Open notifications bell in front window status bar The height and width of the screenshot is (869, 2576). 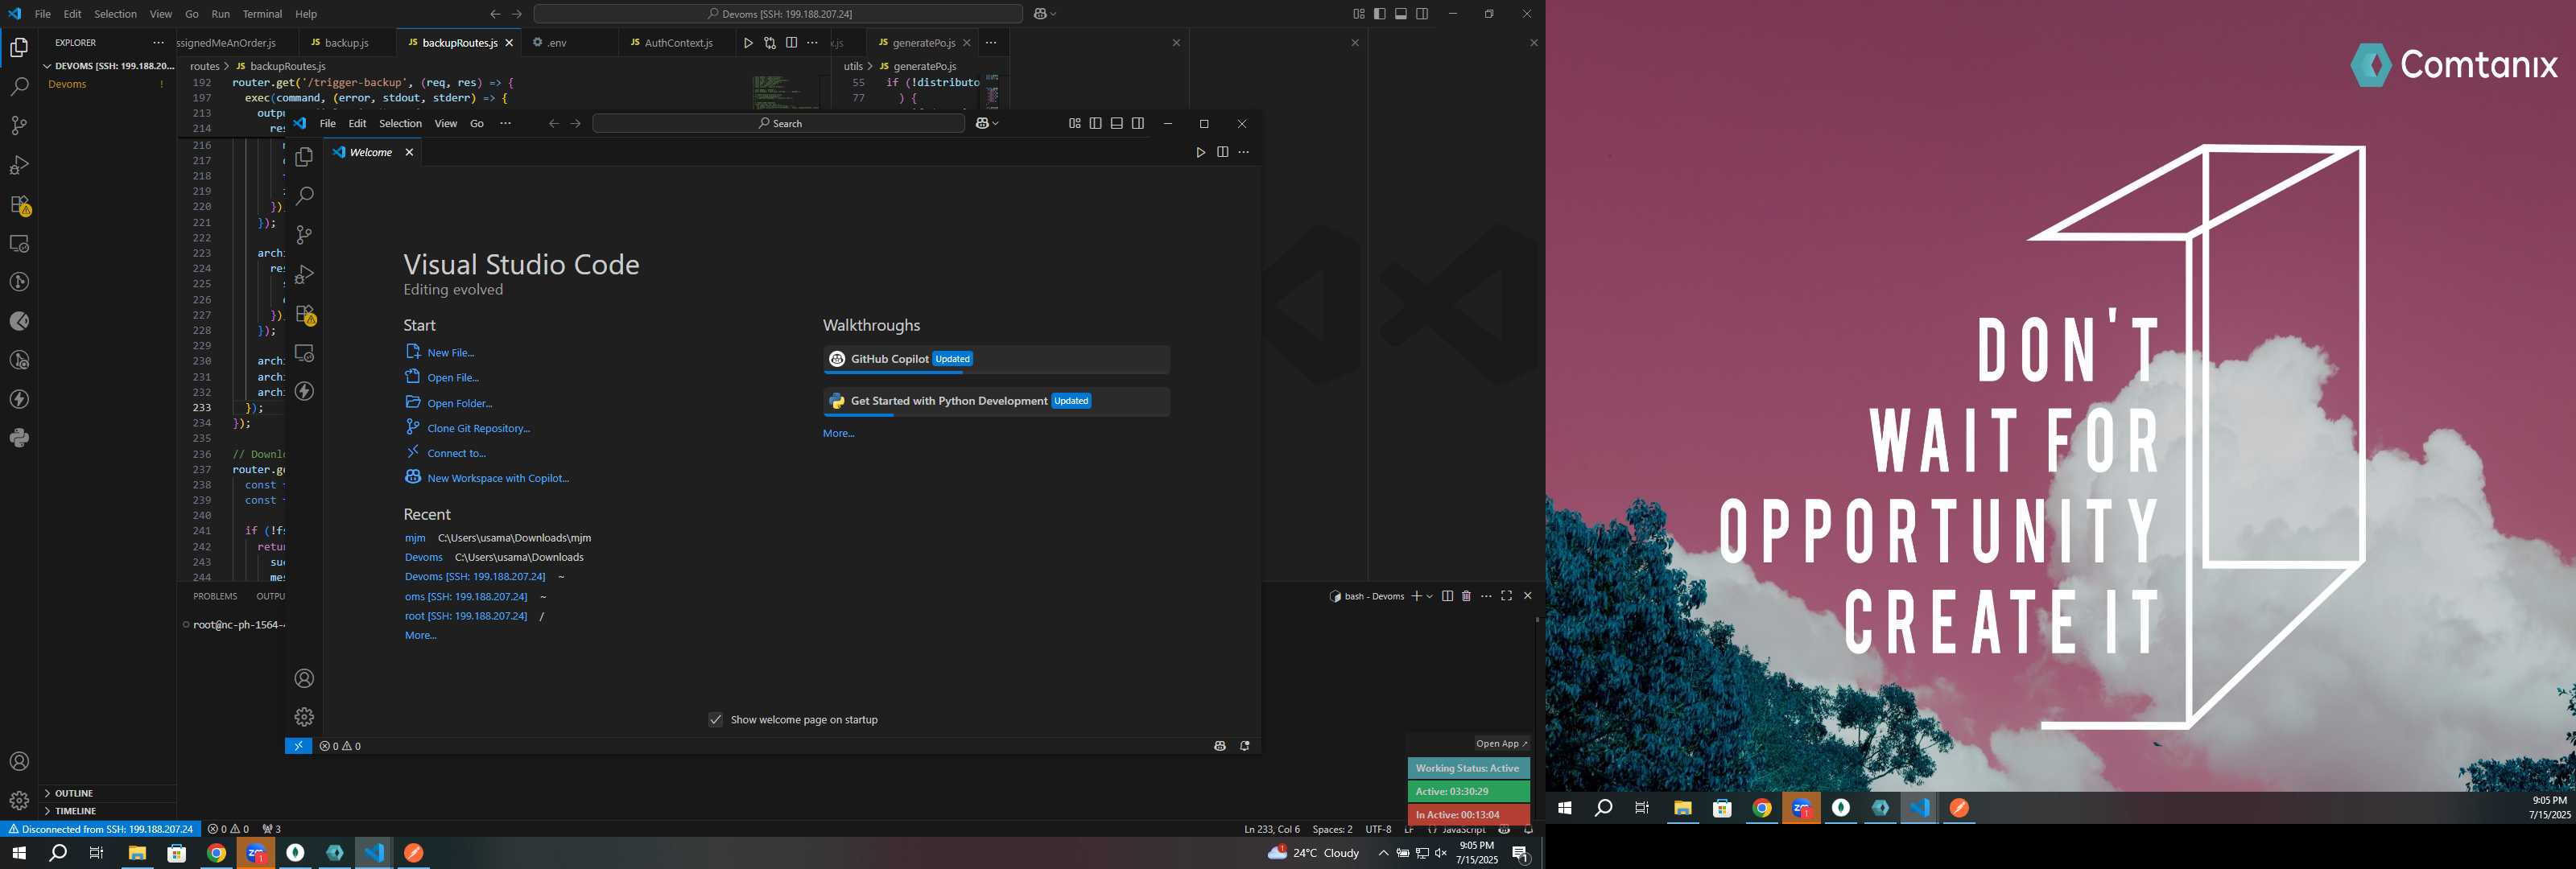pos(1245,746)
